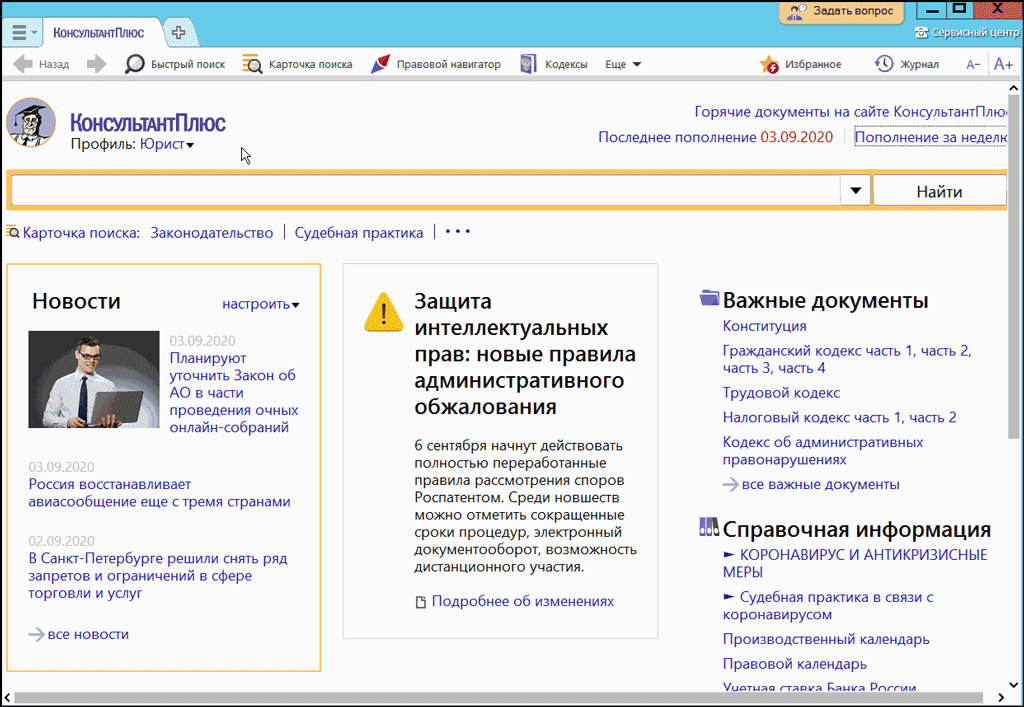
Task: Open Кодекс об административных правонарушениях
Action: [x=823, y=450]
